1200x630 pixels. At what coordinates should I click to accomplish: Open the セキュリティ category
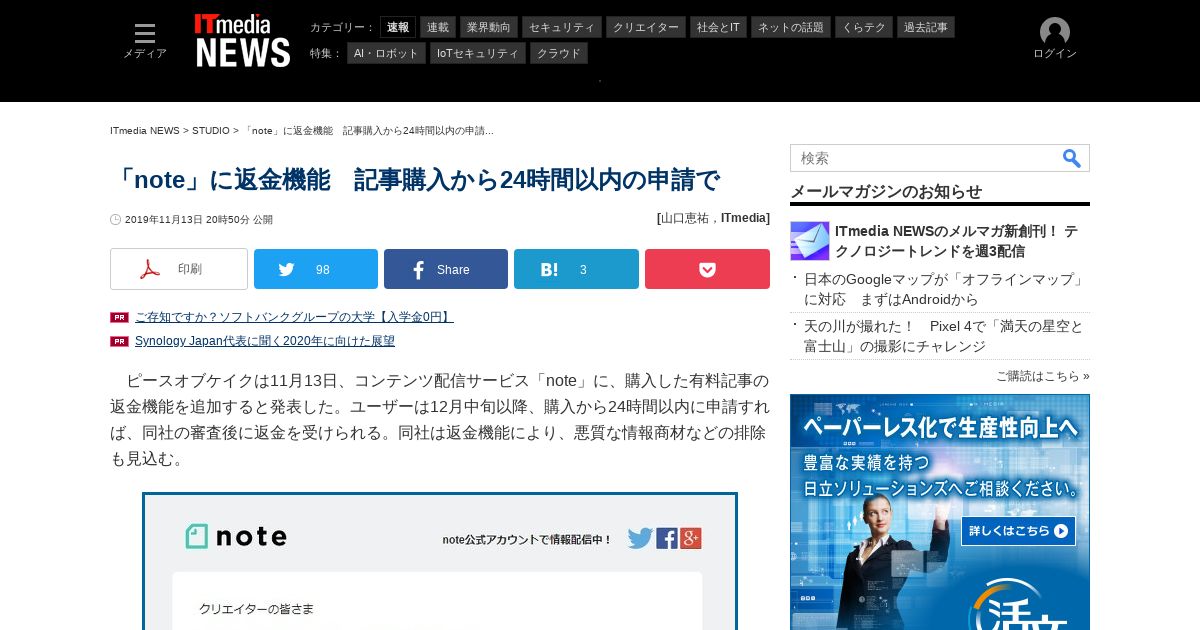pyautogui.click(x=562, y=27)
